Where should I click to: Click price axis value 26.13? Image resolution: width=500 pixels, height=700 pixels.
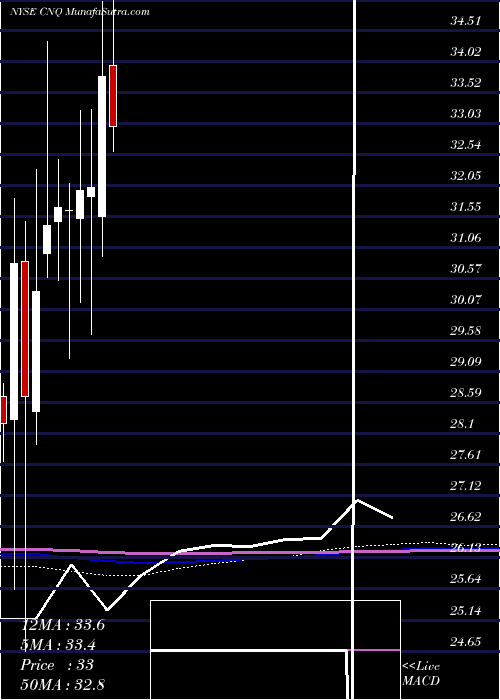coord(465,548)
